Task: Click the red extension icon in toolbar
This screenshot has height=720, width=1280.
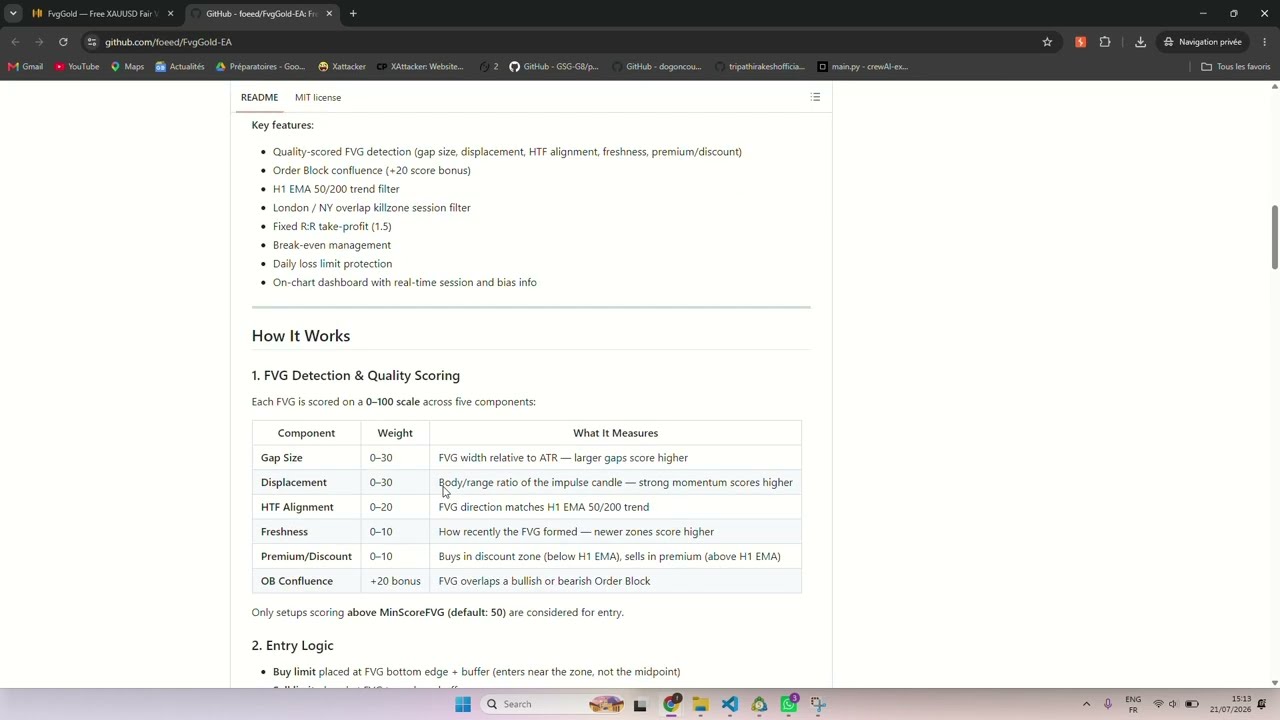Action: pyautogui.click(x=1081, y=42)
